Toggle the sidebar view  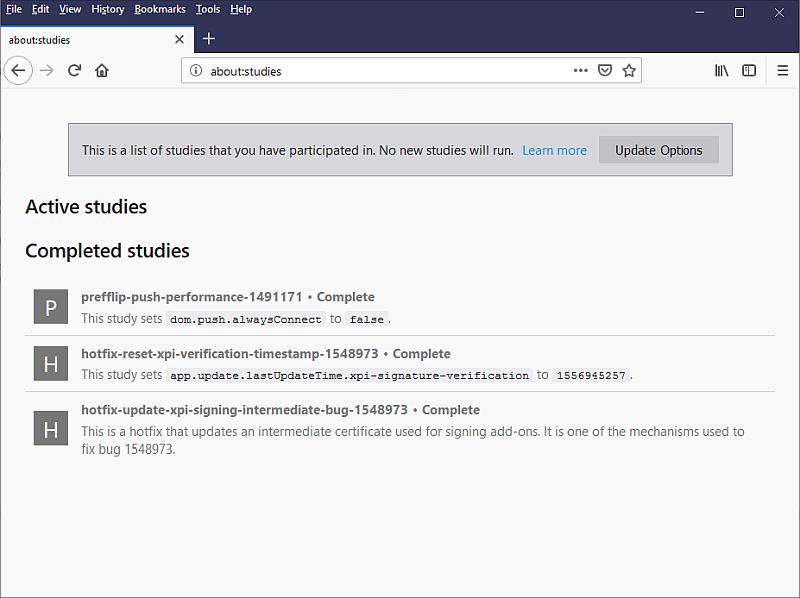coord(749,71)
